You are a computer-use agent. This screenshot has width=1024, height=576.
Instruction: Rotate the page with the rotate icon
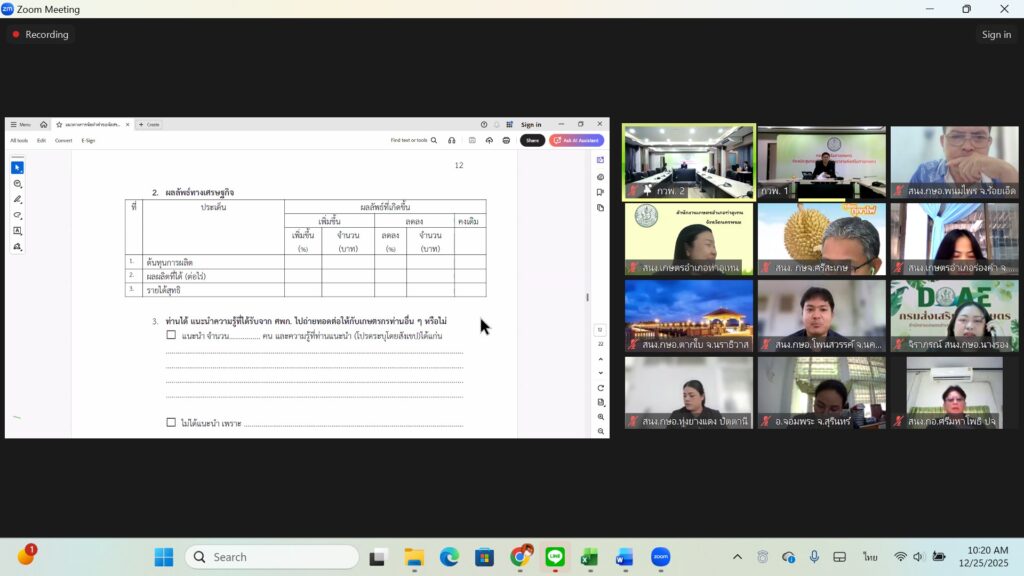click(x=600, y=388)
